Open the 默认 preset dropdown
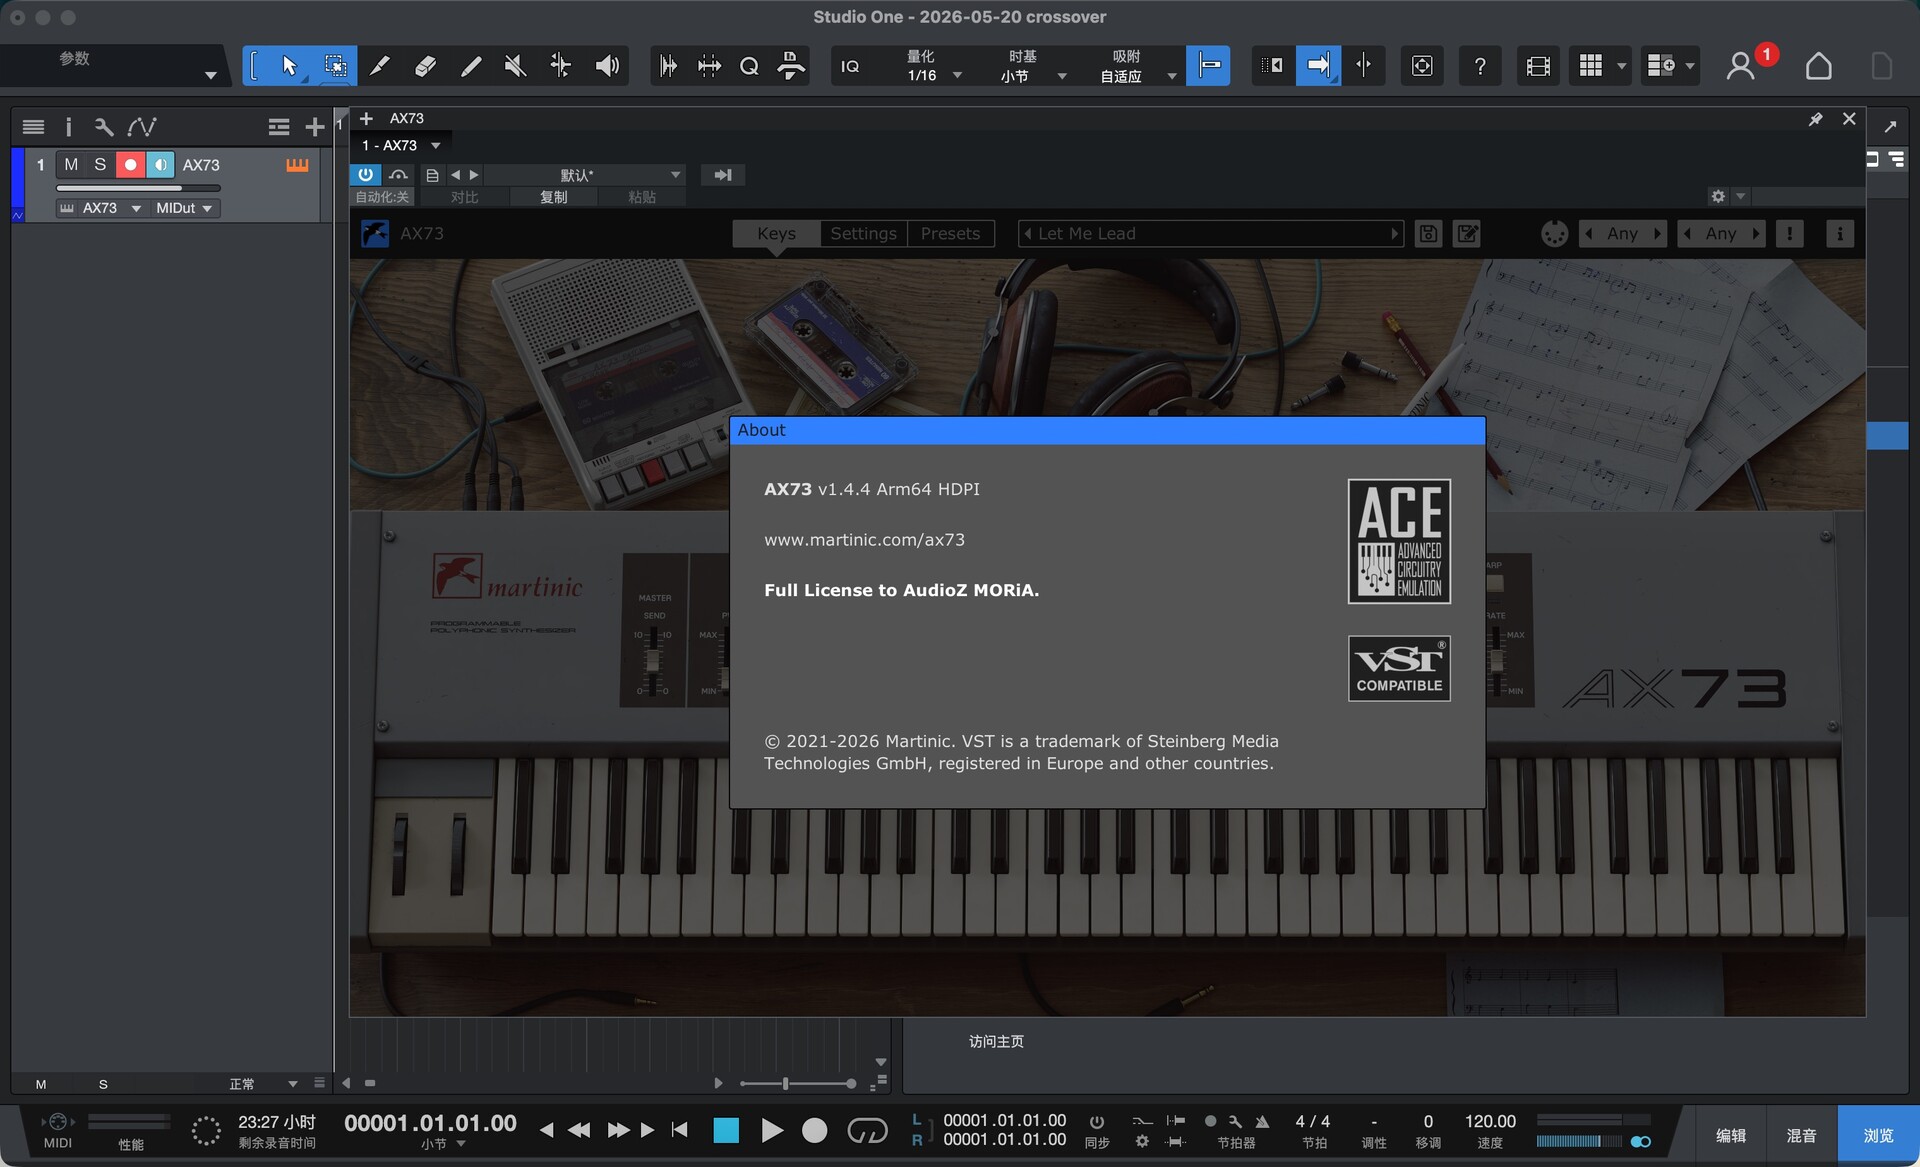The width and height of the screenshot is (1920, 1167). (584, 175)
